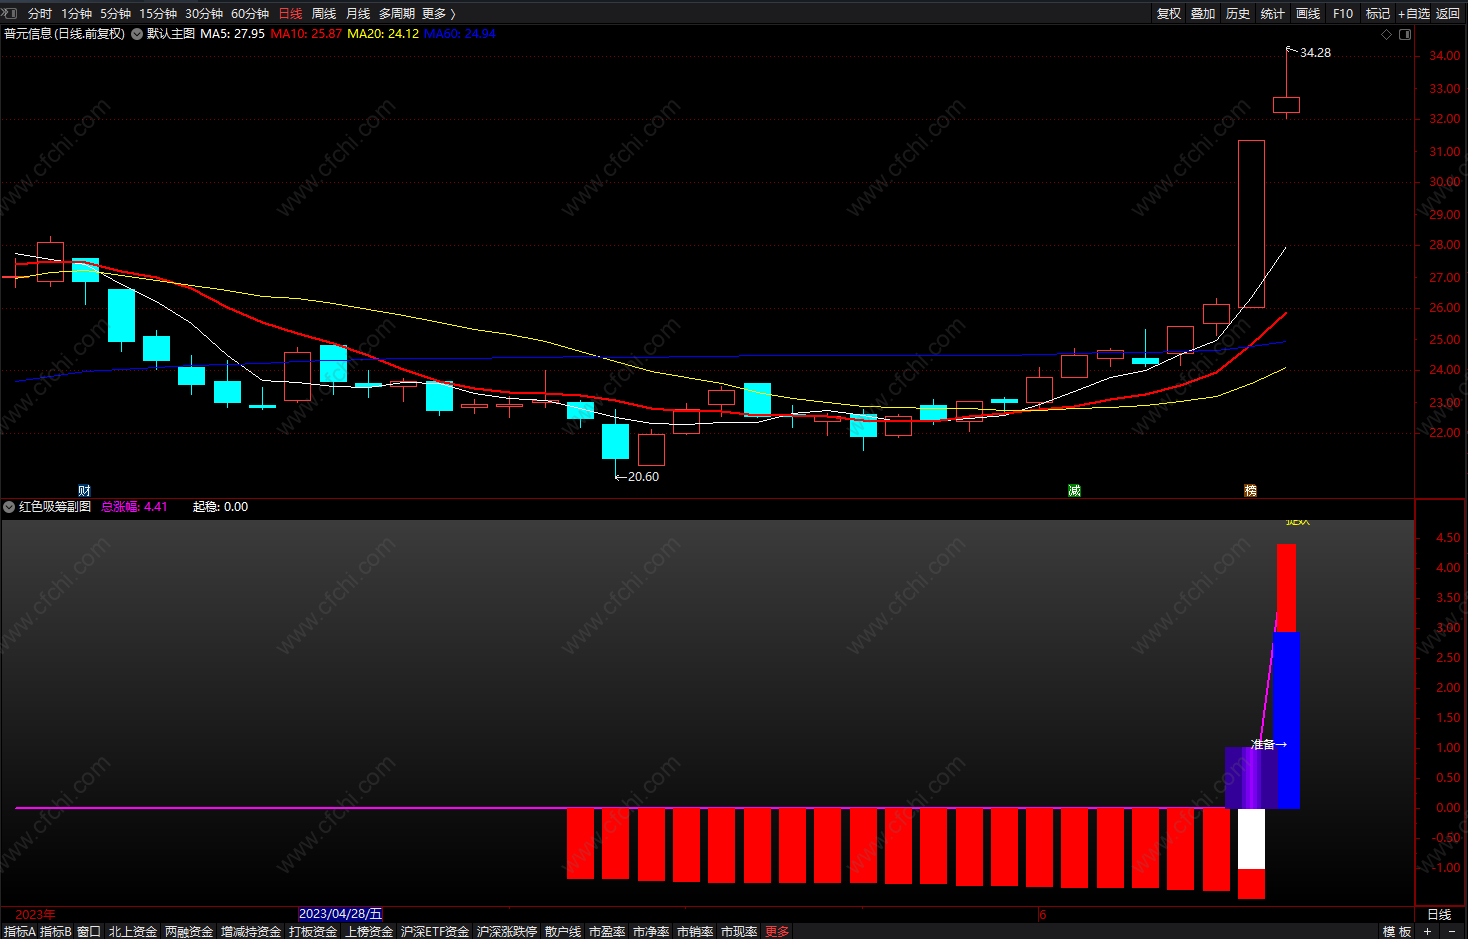Click the 日线 label at bottom-right
This screenshot has height=939, width=1468.
(1439, 915)
